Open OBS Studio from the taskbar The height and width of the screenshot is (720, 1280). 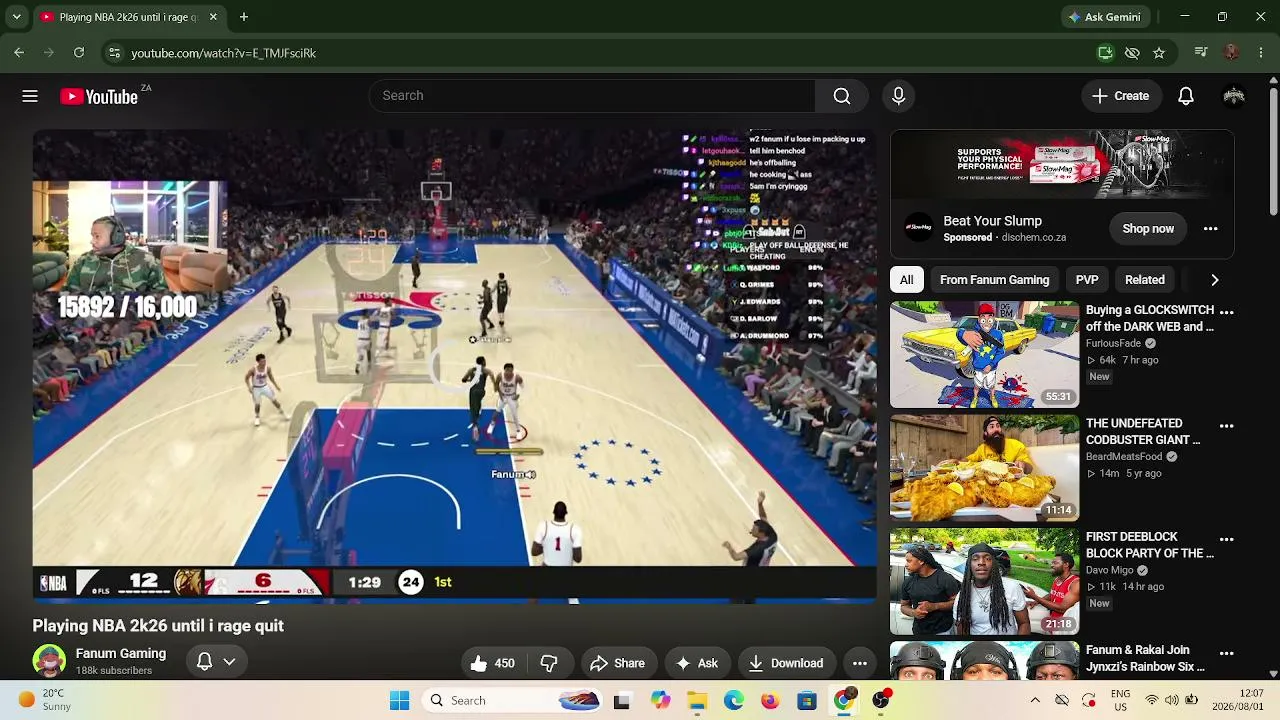pyautogui.click(x=881, y=701)
